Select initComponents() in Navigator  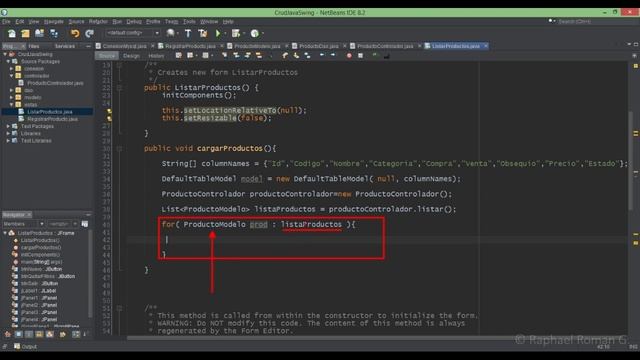pos(40,255)
